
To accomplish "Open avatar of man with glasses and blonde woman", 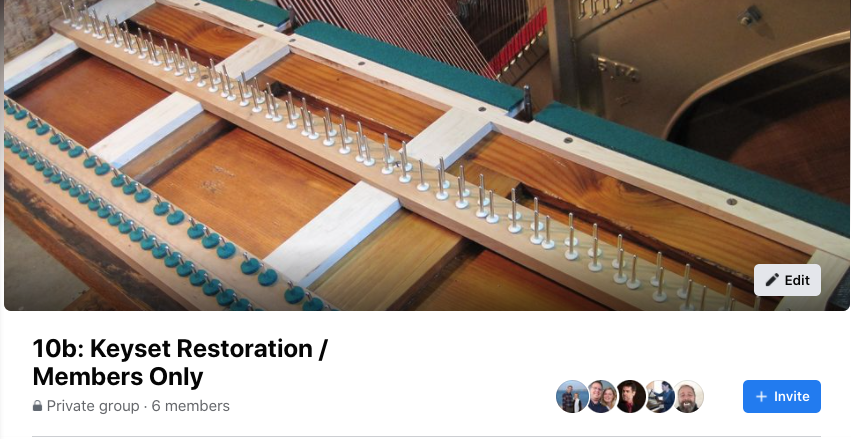I will pos(602,396).
